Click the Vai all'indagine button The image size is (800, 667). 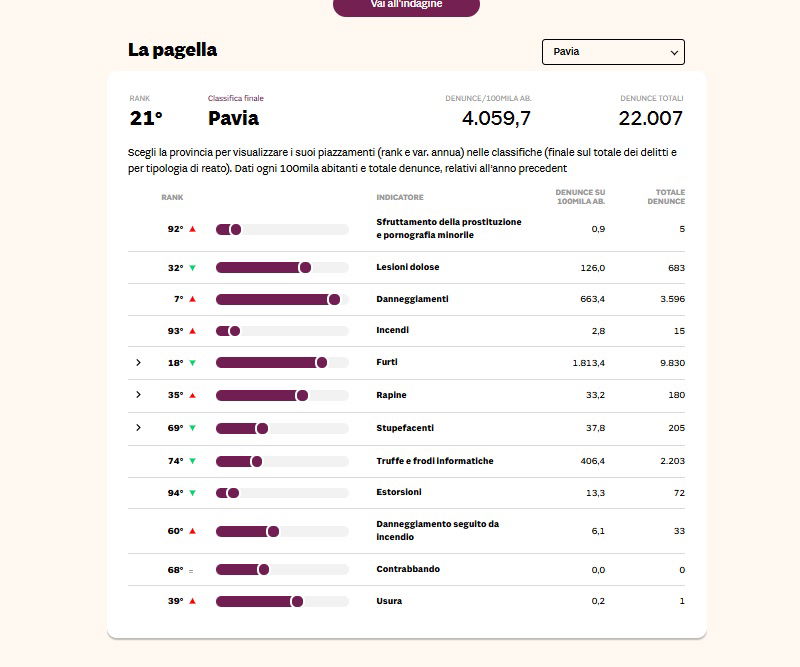[406, 5]
